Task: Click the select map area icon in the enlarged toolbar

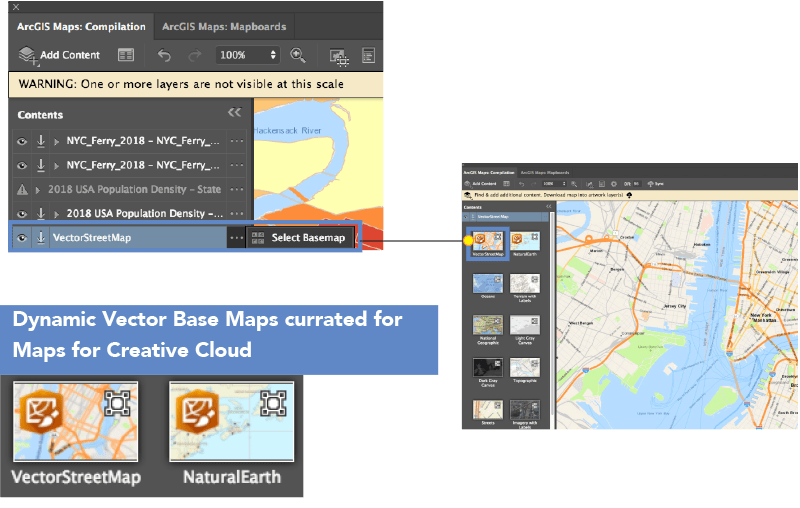Action: pyautogui.click(x=339, y=57)
